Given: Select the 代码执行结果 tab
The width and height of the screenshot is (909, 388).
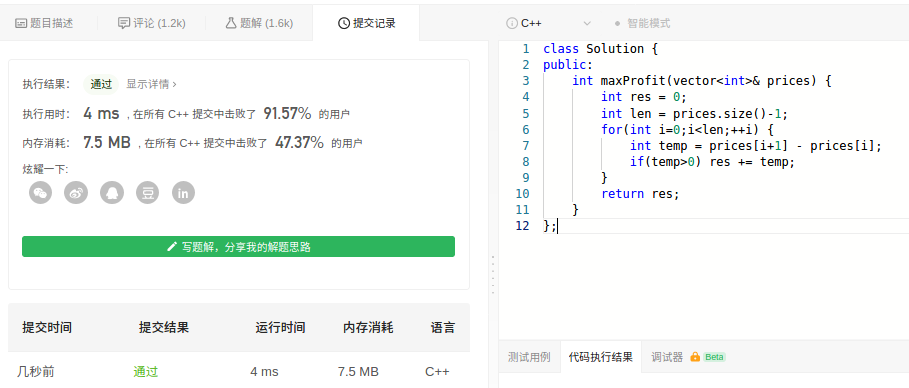Looking at the screenshot, I should click(601, 357).
